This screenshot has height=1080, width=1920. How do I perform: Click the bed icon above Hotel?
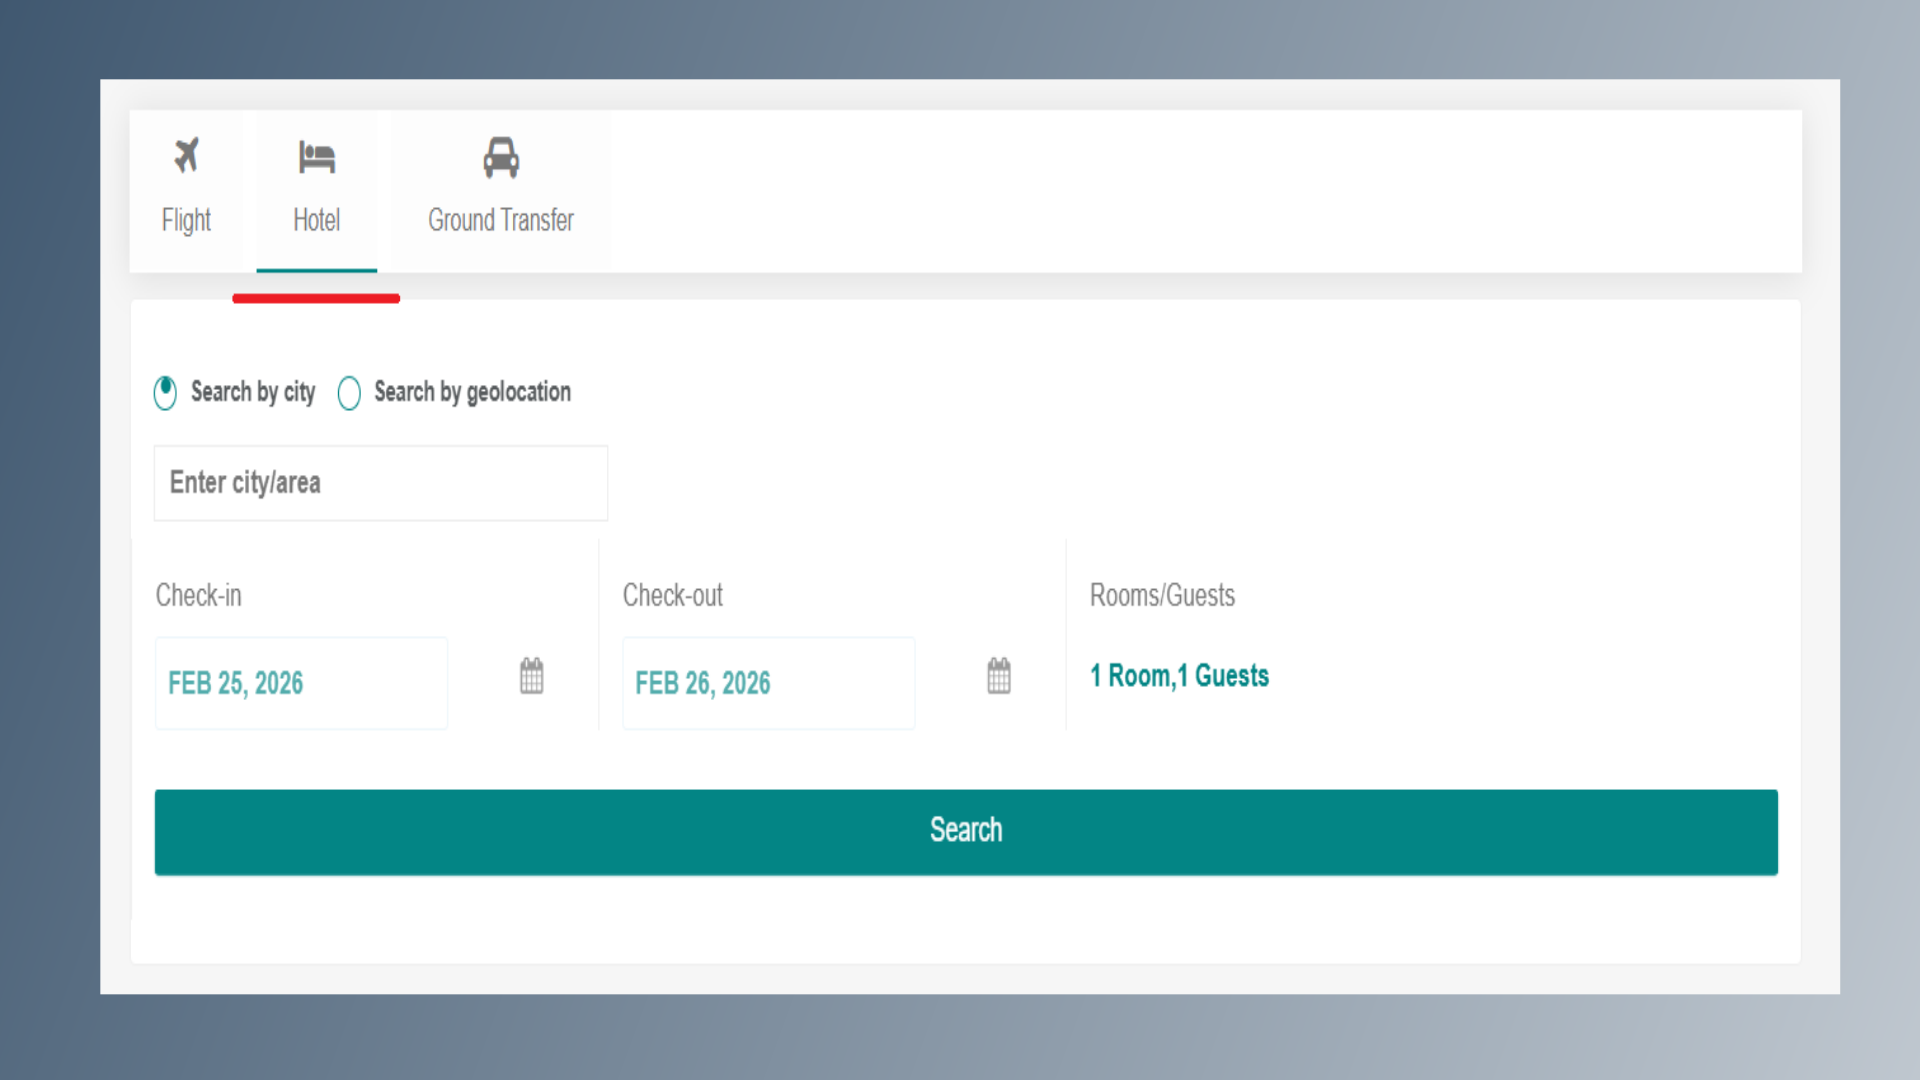coord(316,158)
